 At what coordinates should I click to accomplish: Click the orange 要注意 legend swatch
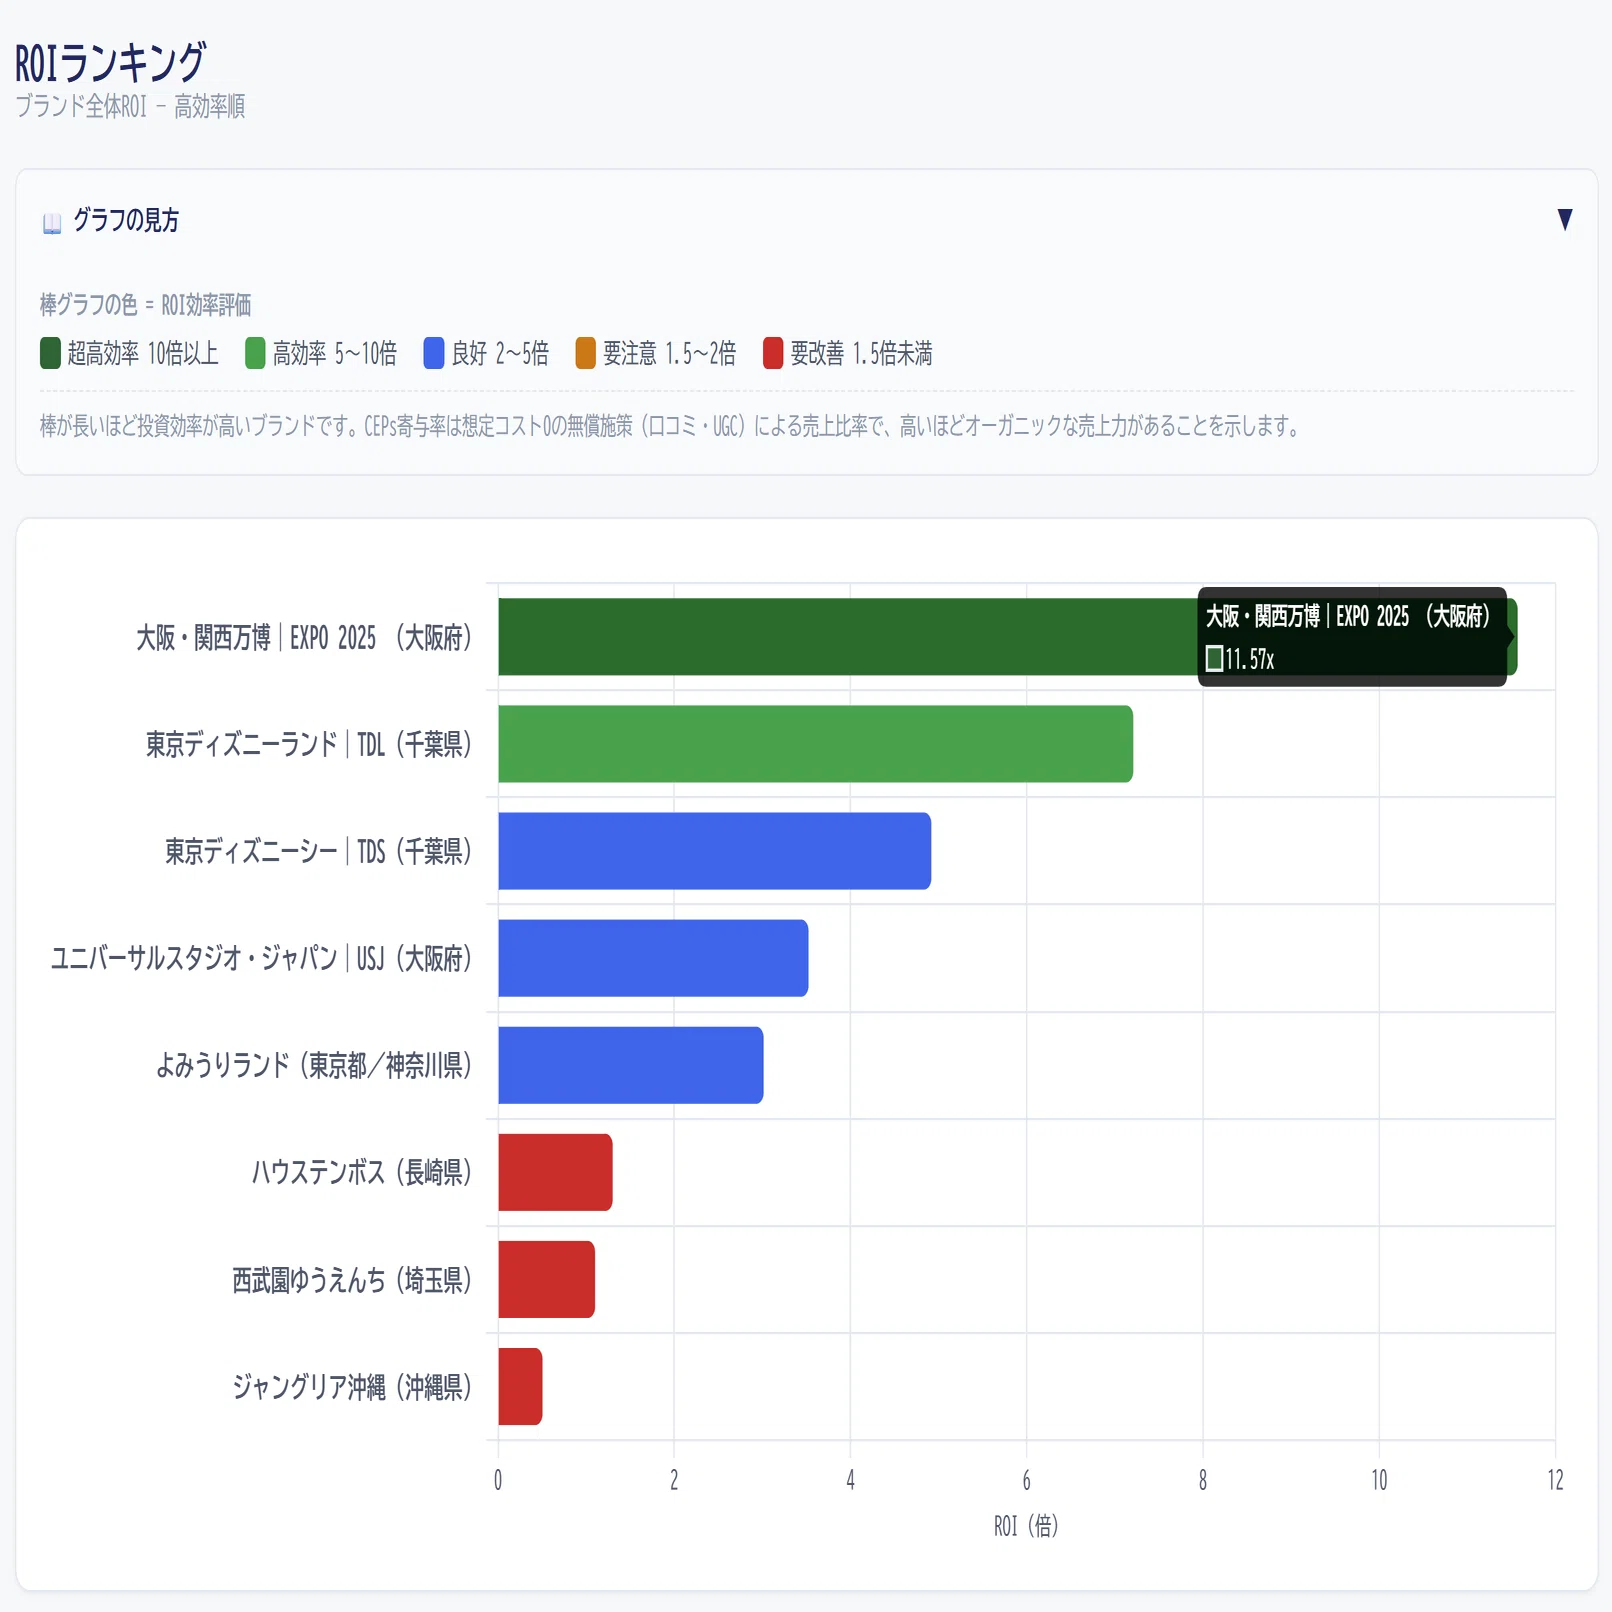point(586,353)
